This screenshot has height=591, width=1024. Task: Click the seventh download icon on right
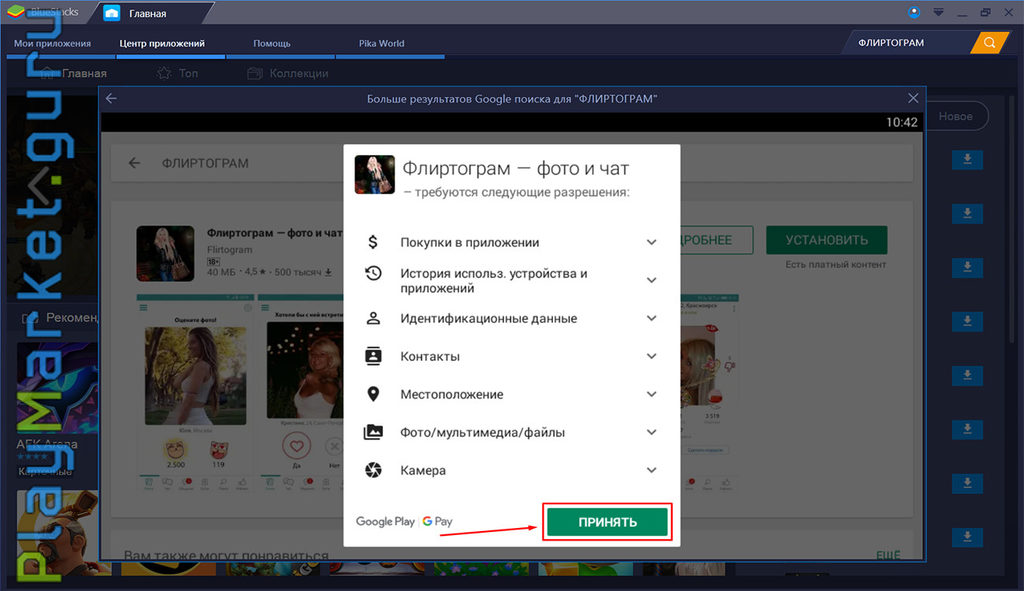click(x=967, y=483)
